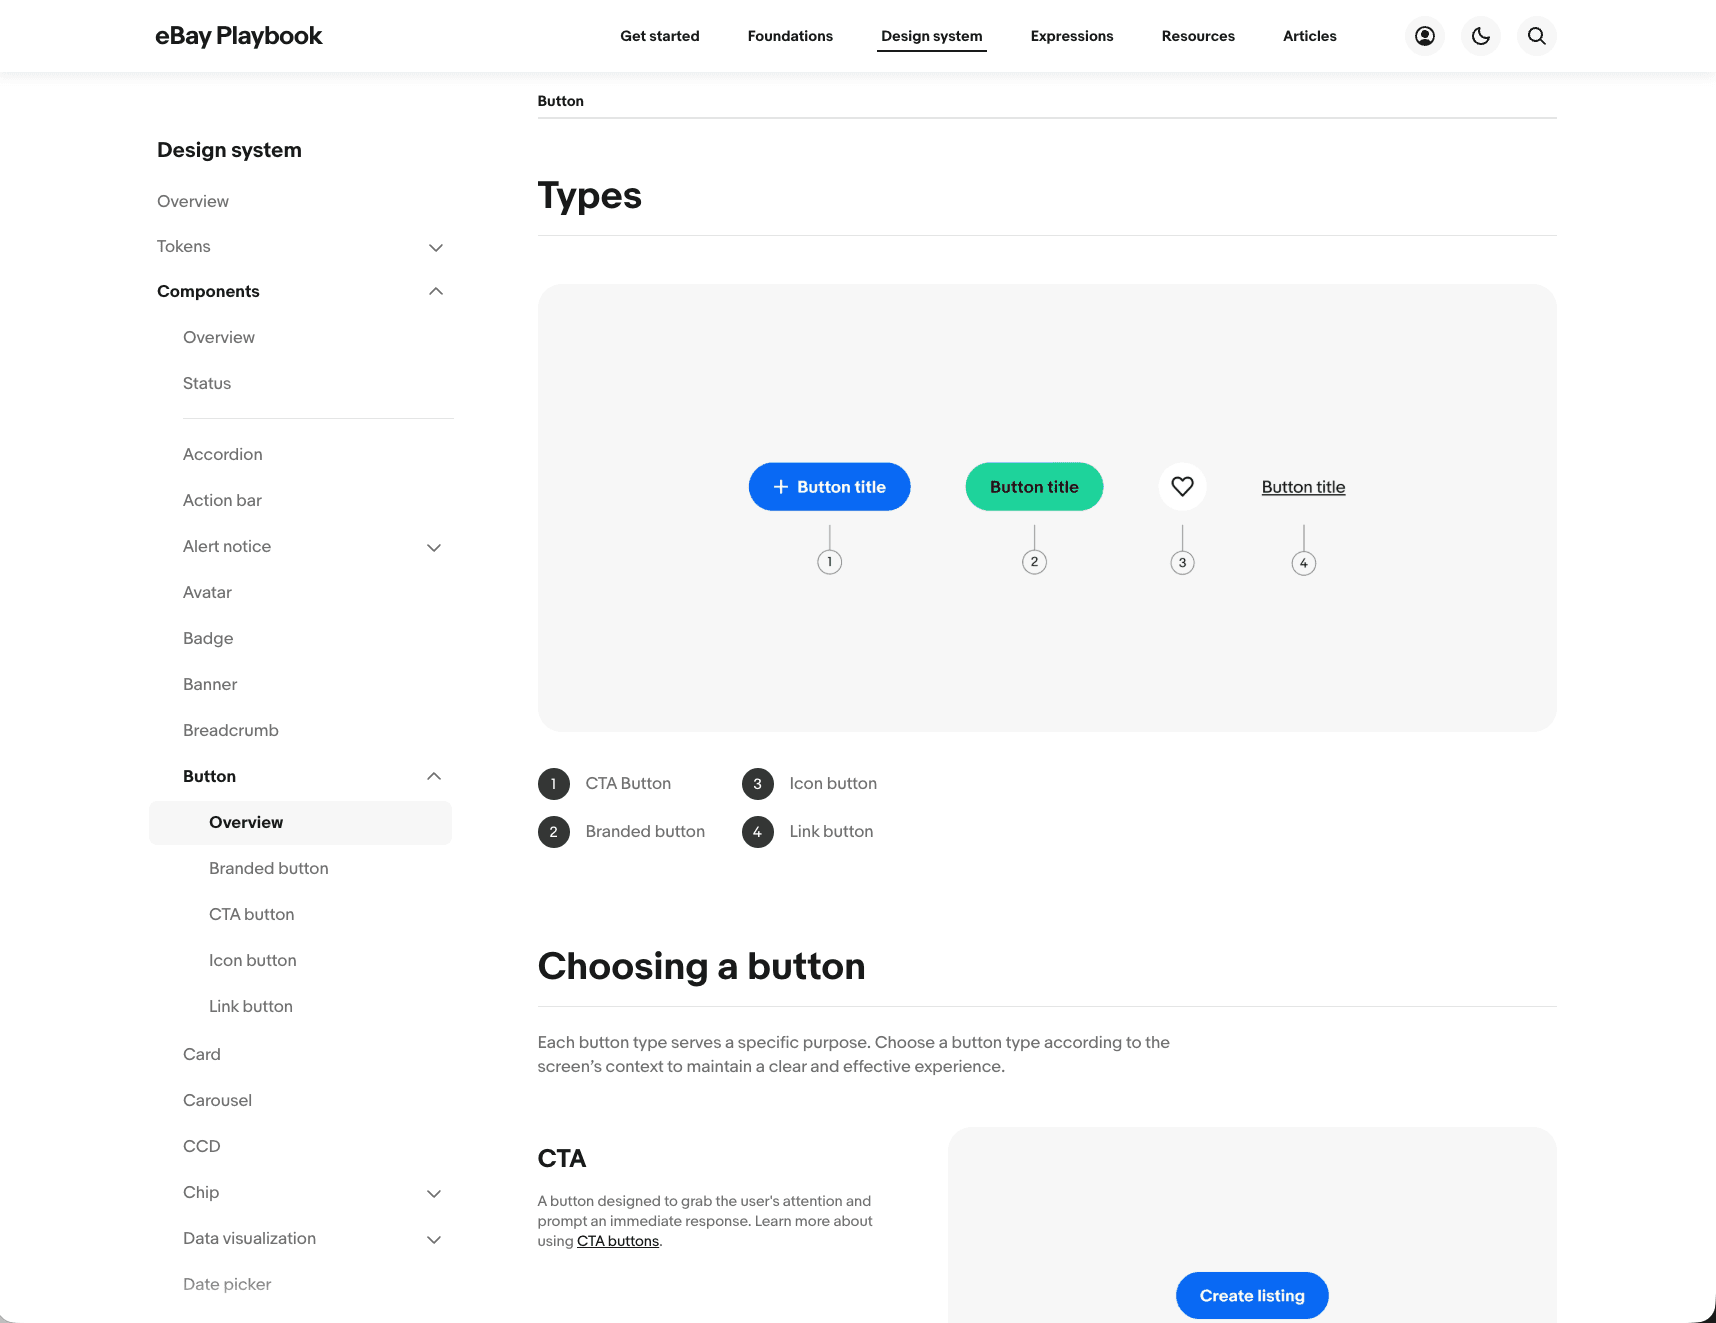The image size is (1716, 1323).
Task: Expand the Data visualization chevron
Action: point(434,1239)
